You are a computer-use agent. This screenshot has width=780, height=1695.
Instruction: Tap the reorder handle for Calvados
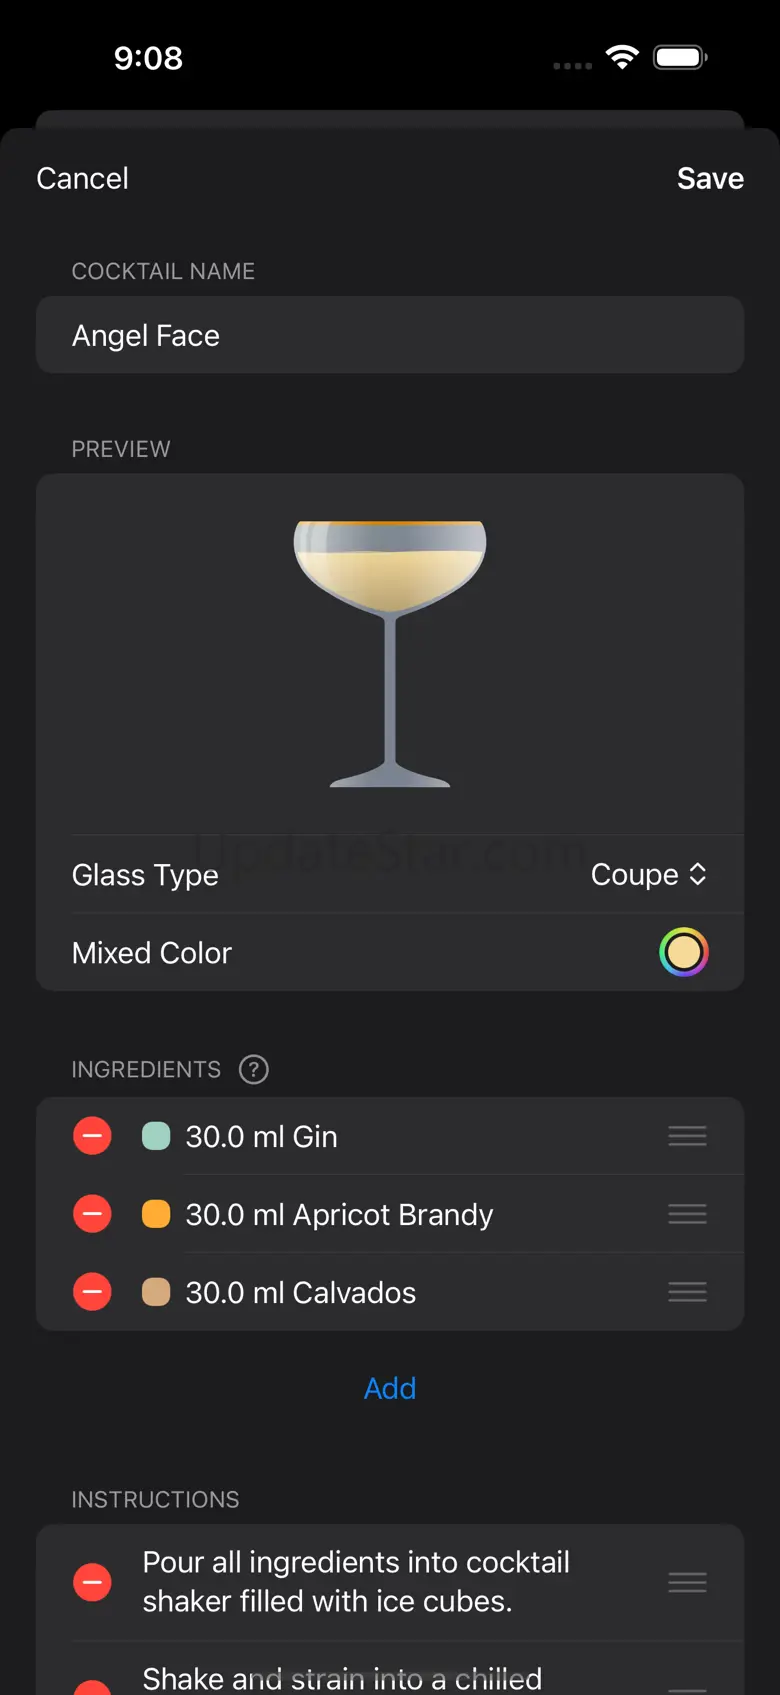coord(687,1292)
